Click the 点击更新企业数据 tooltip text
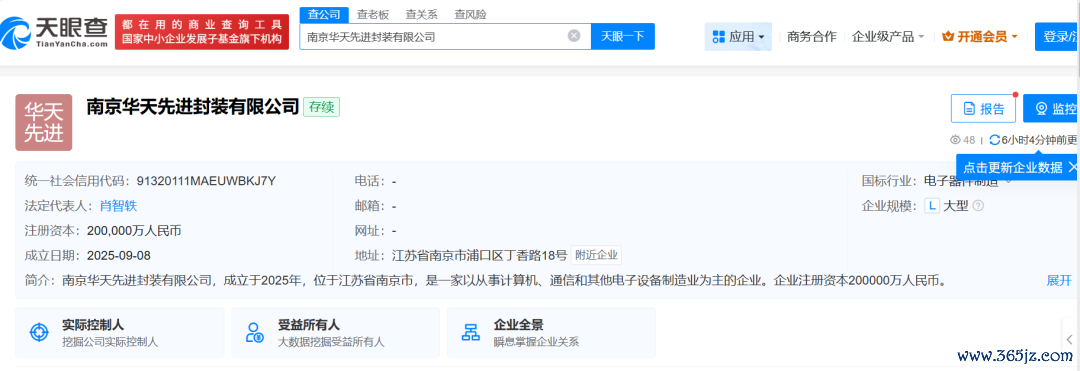Image resolution: width=1080 pixels, height=371 pixels. click(x=1012, y=167)
